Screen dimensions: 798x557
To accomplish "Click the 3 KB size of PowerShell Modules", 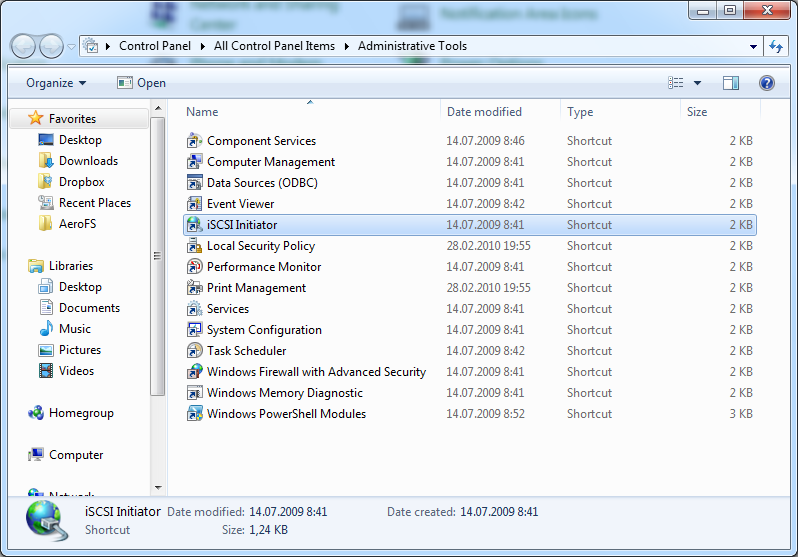I will [740, 413].
